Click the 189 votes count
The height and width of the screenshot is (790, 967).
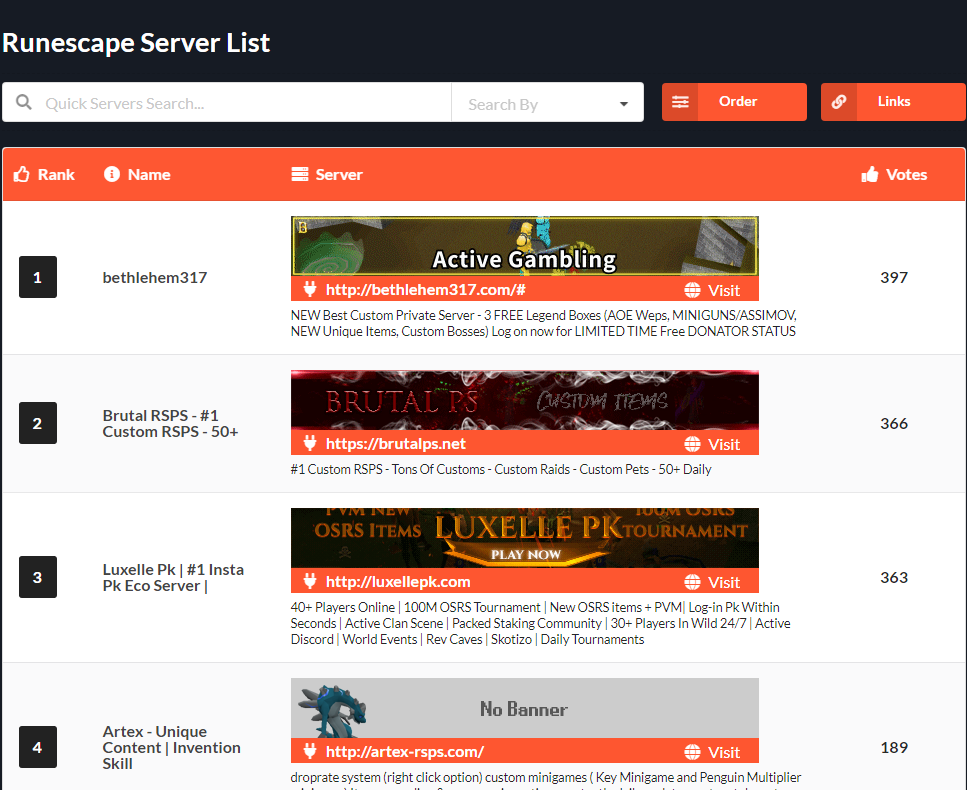point(894,748)
